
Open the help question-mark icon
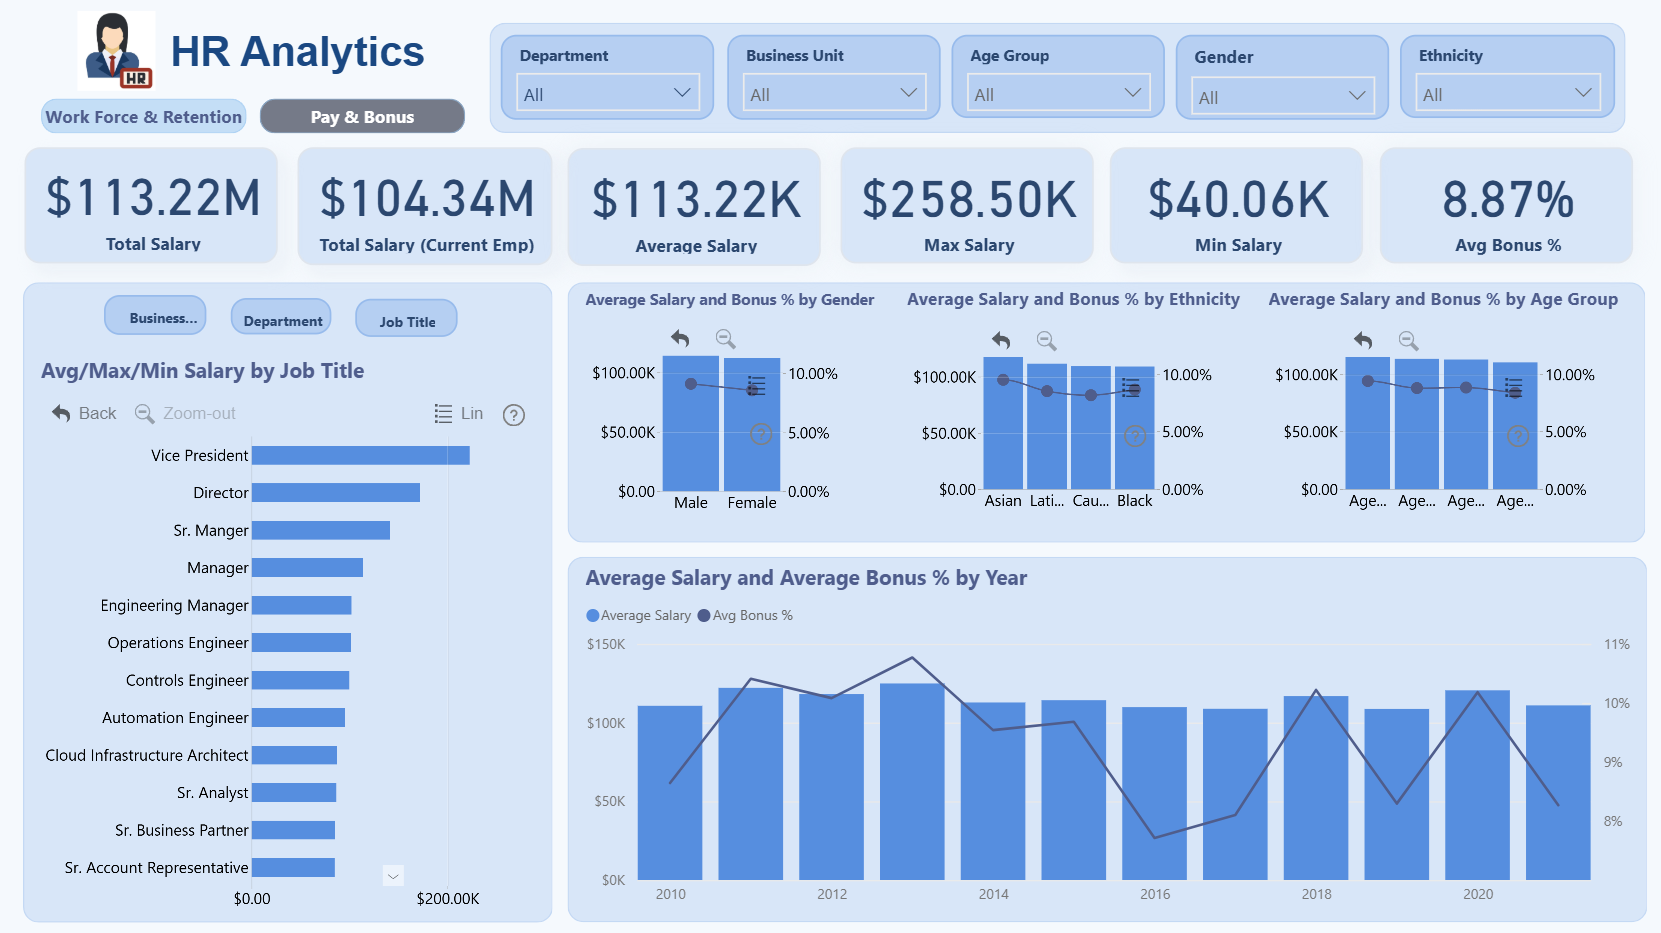click(514, 415)
